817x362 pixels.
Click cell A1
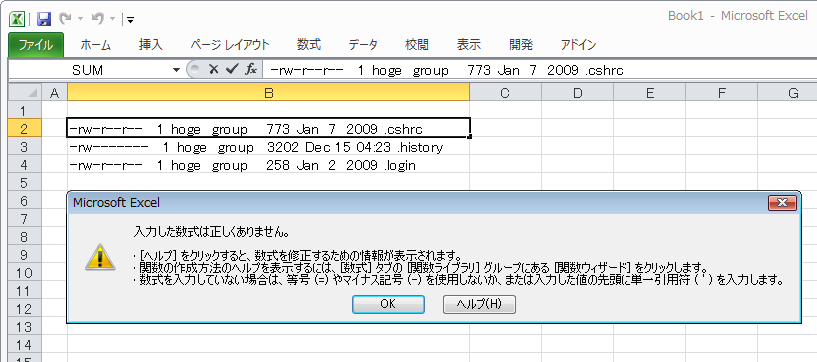click(54, 110)
